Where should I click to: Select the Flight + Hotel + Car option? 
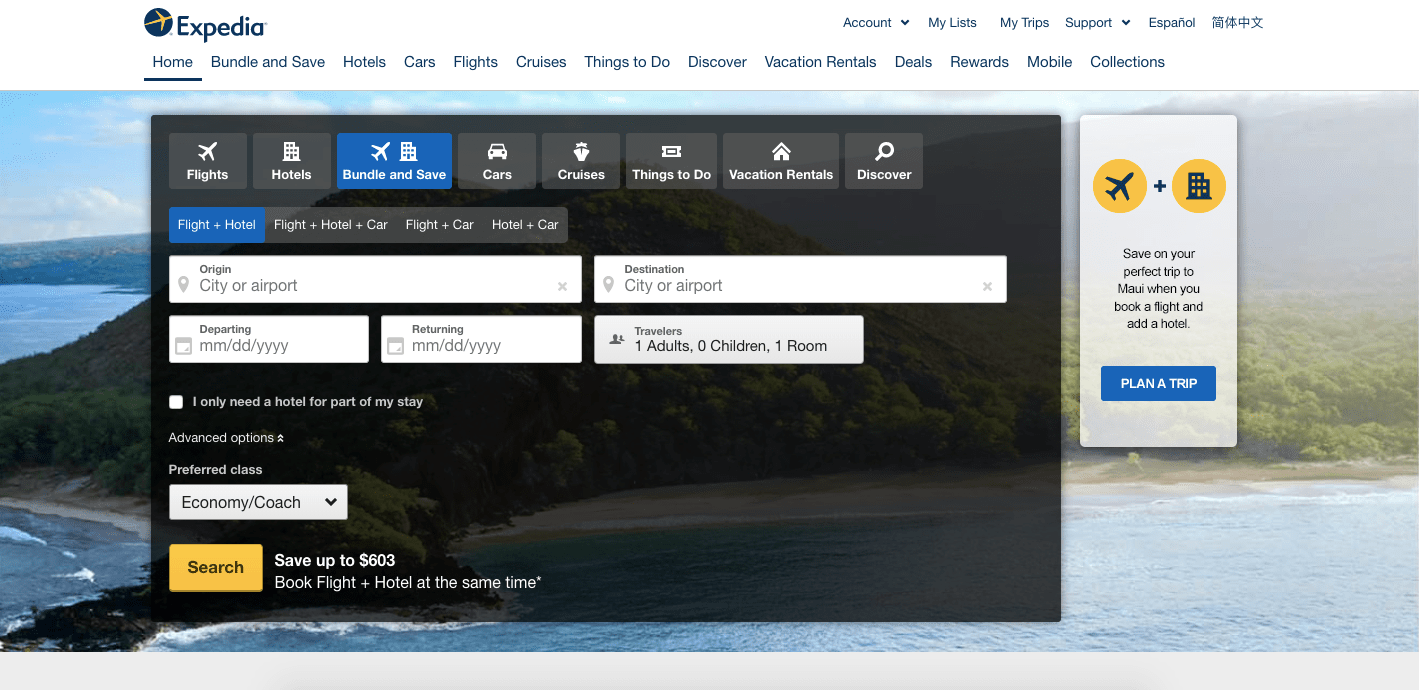click(x=331, y=225)
